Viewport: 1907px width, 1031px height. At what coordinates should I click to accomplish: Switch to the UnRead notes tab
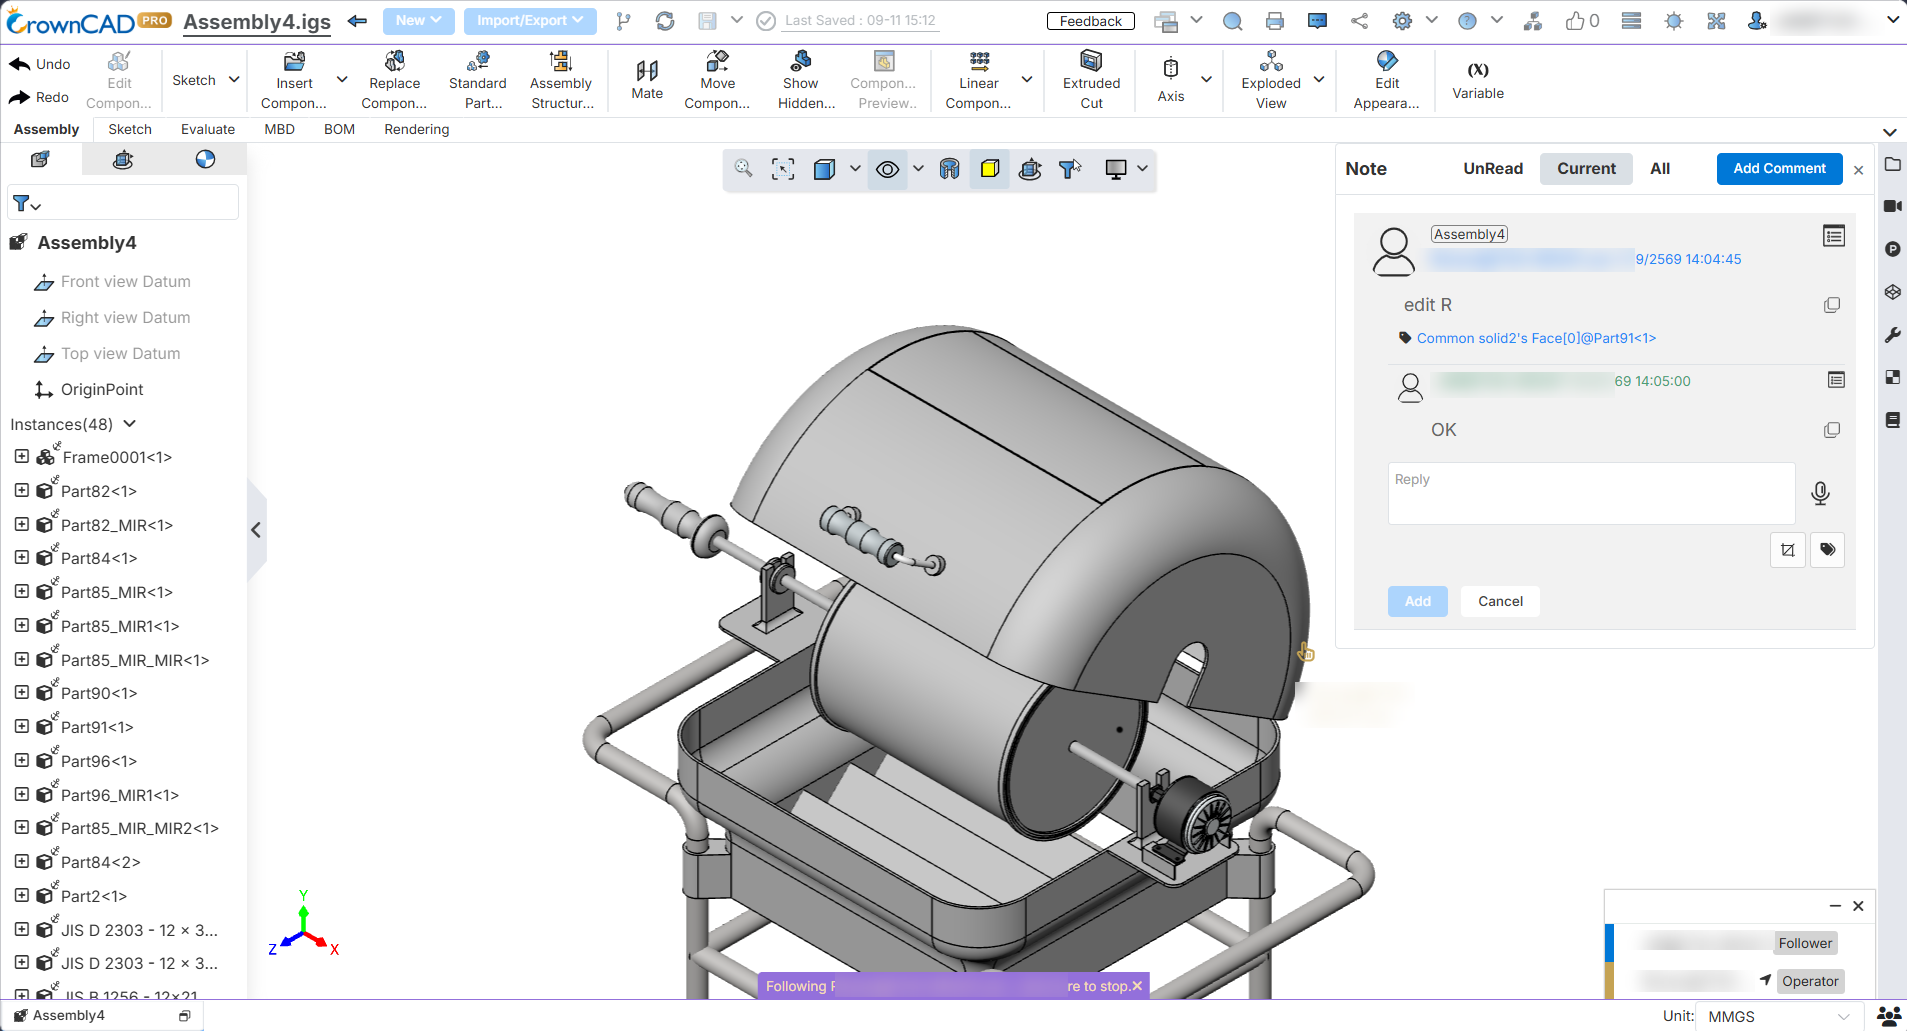pos(1493,168)
